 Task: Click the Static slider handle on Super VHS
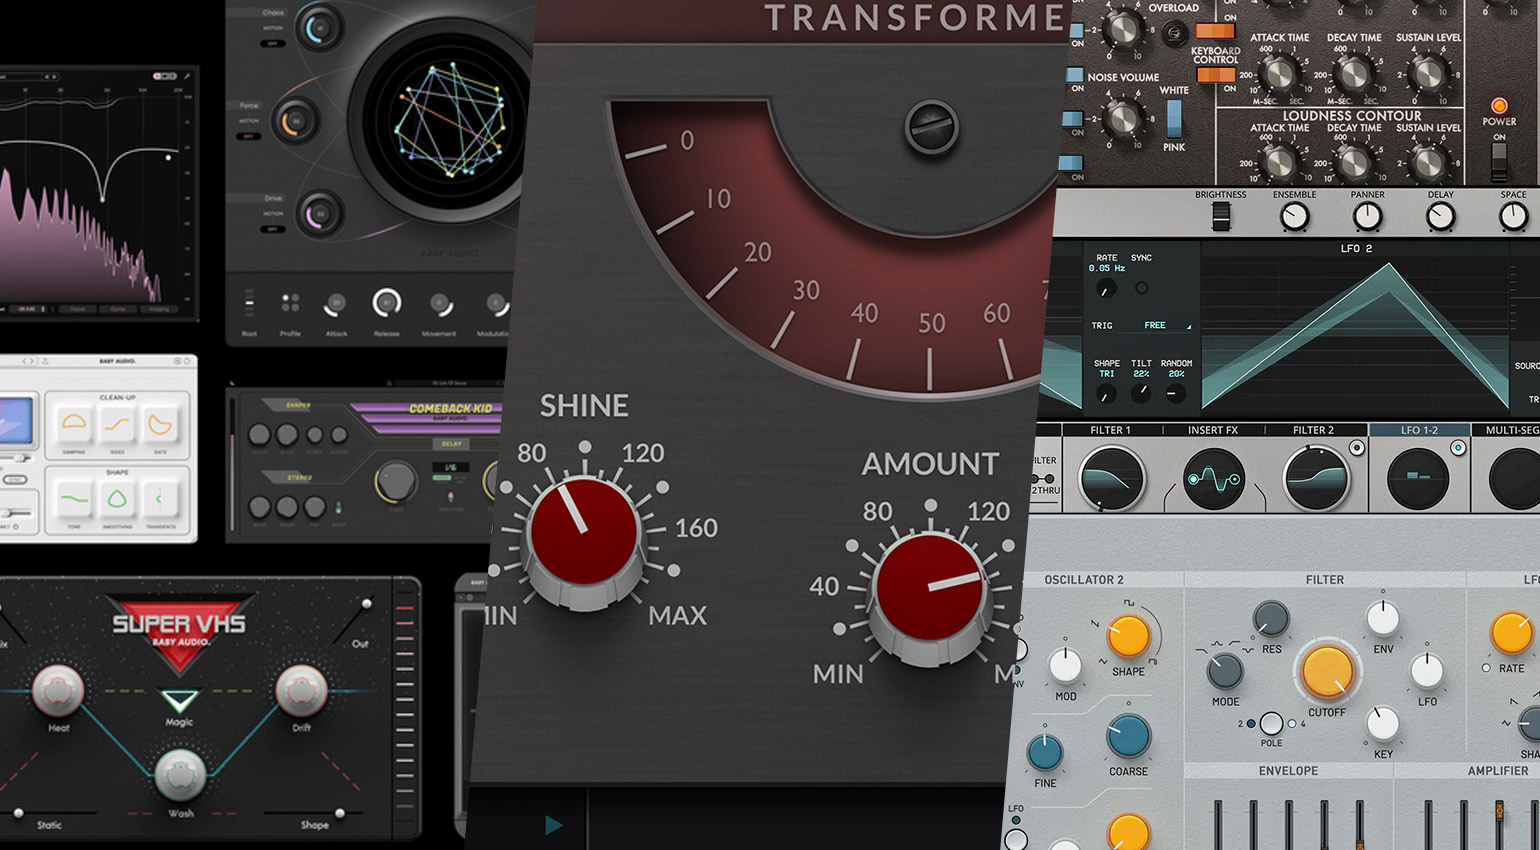click(x=17, y=813)
